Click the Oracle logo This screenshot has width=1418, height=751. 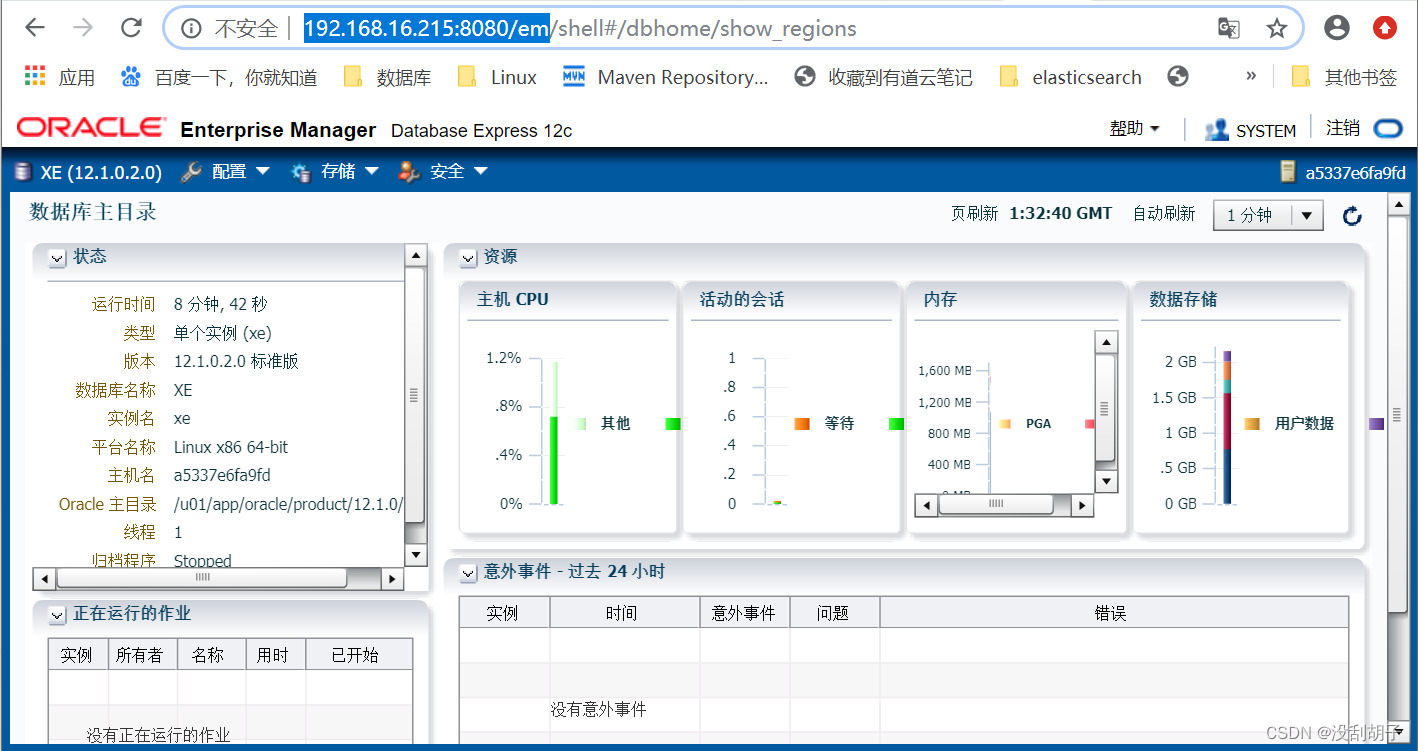click(91, 128)
